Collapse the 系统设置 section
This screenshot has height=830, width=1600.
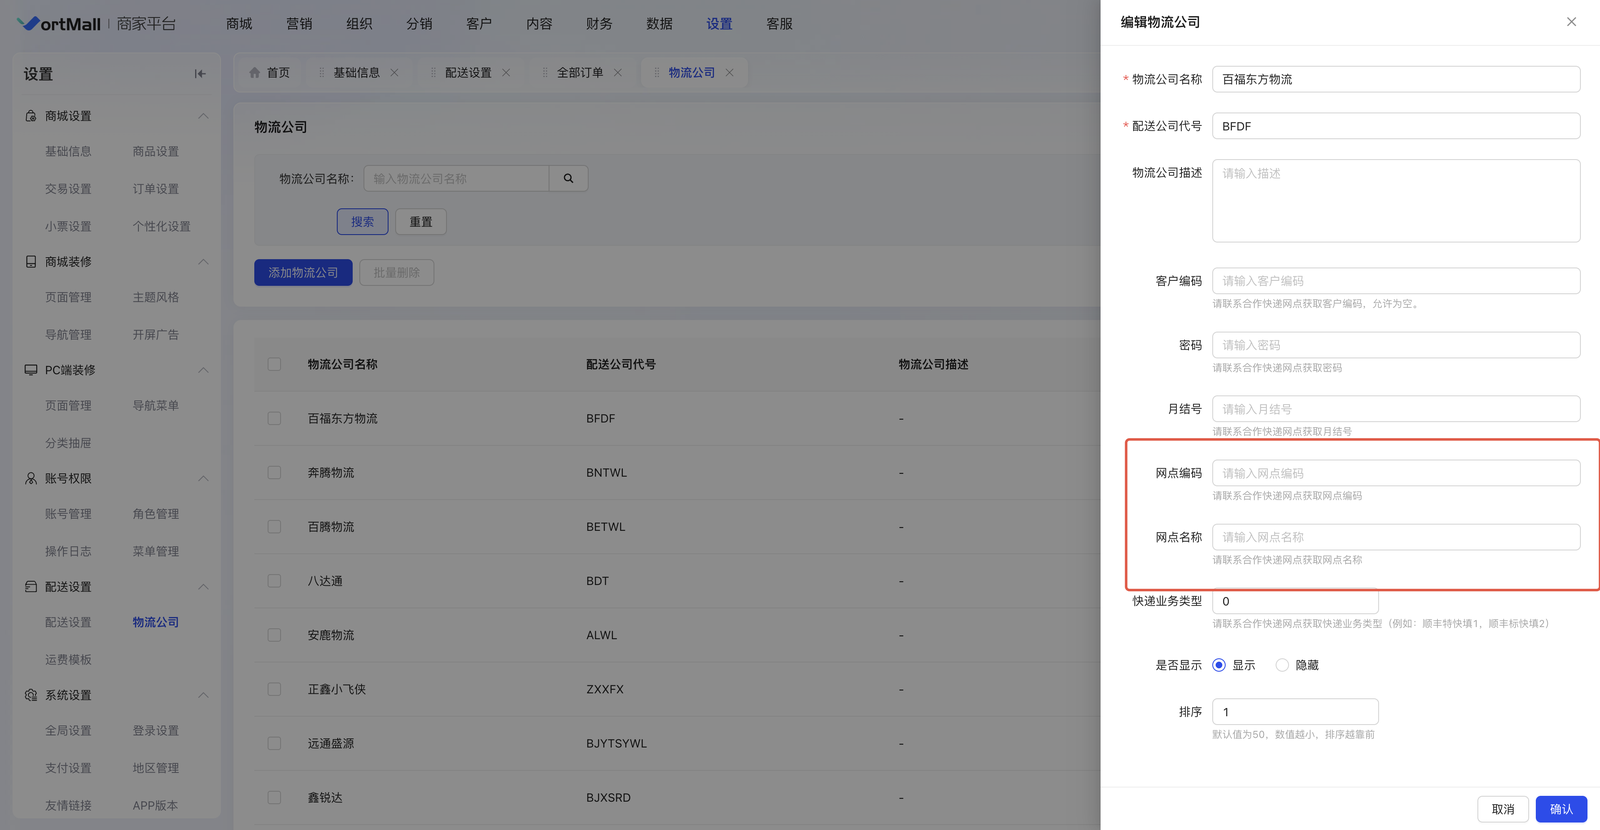[203, 695]
